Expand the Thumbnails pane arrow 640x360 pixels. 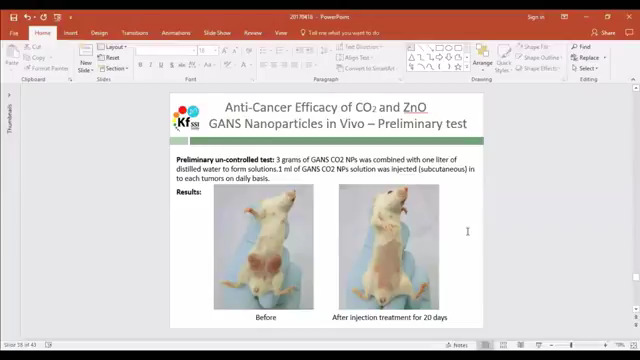tap(9, 95)
